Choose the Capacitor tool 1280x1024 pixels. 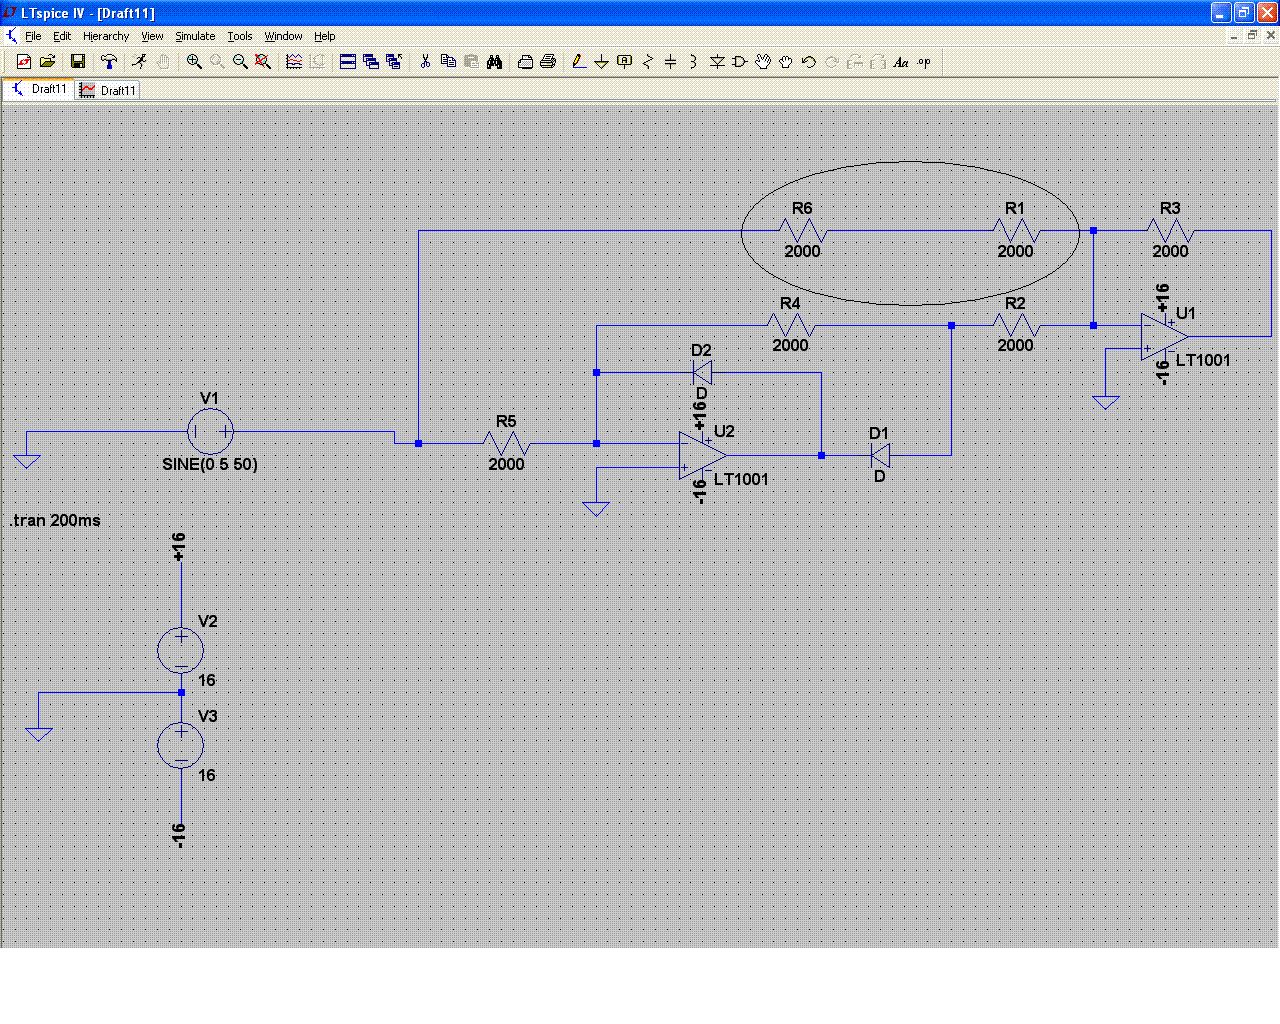(x=671, y=62)
